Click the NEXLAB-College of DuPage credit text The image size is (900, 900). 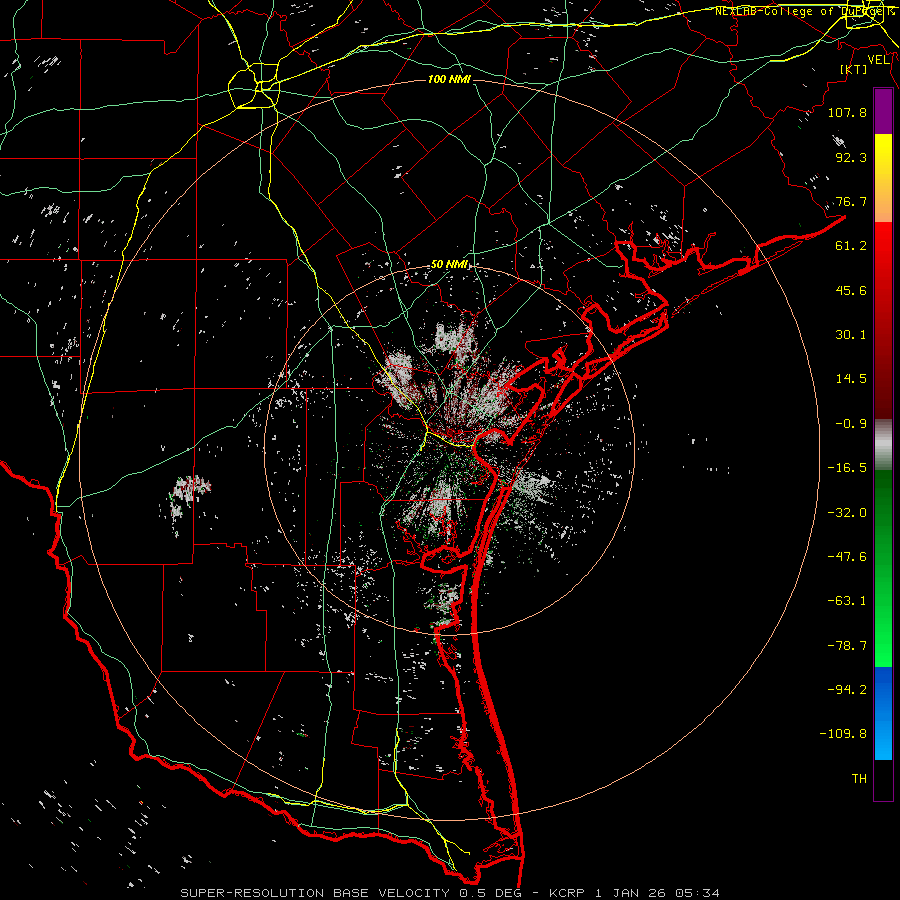coord(804,11)
